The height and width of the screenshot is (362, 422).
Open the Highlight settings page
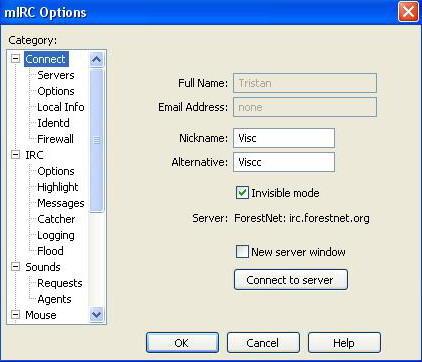pos(58,187)
